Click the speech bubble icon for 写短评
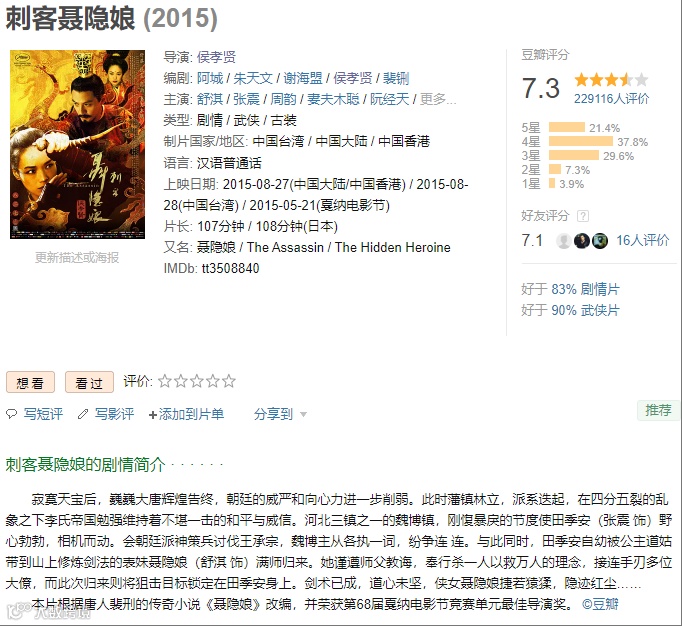The height and width of the screenshot is (626, 682). pos(11,414)
